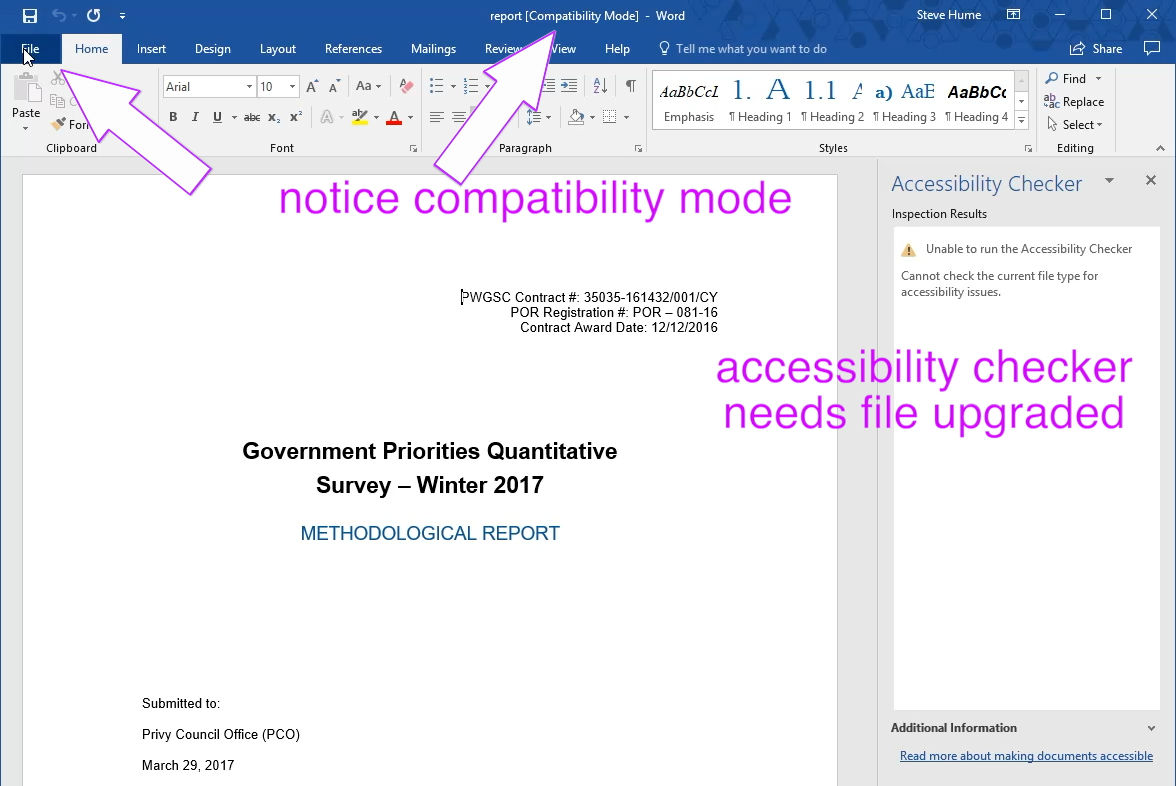Image resolution: width=1176 pixels, height=786 pixels.
Task: Align text left
Action: point(436,117)
